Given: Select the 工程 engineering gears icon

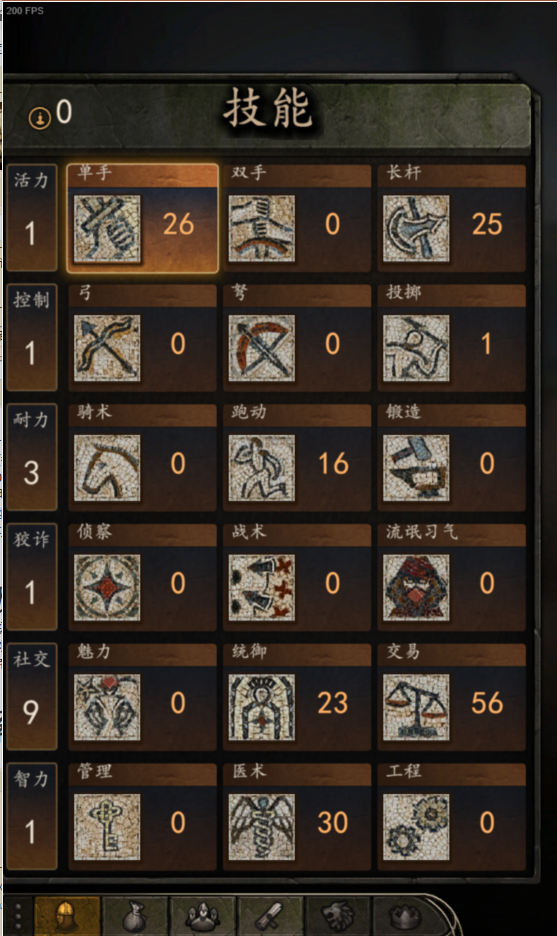Looking at the screenshot, I should coord(416,827).
